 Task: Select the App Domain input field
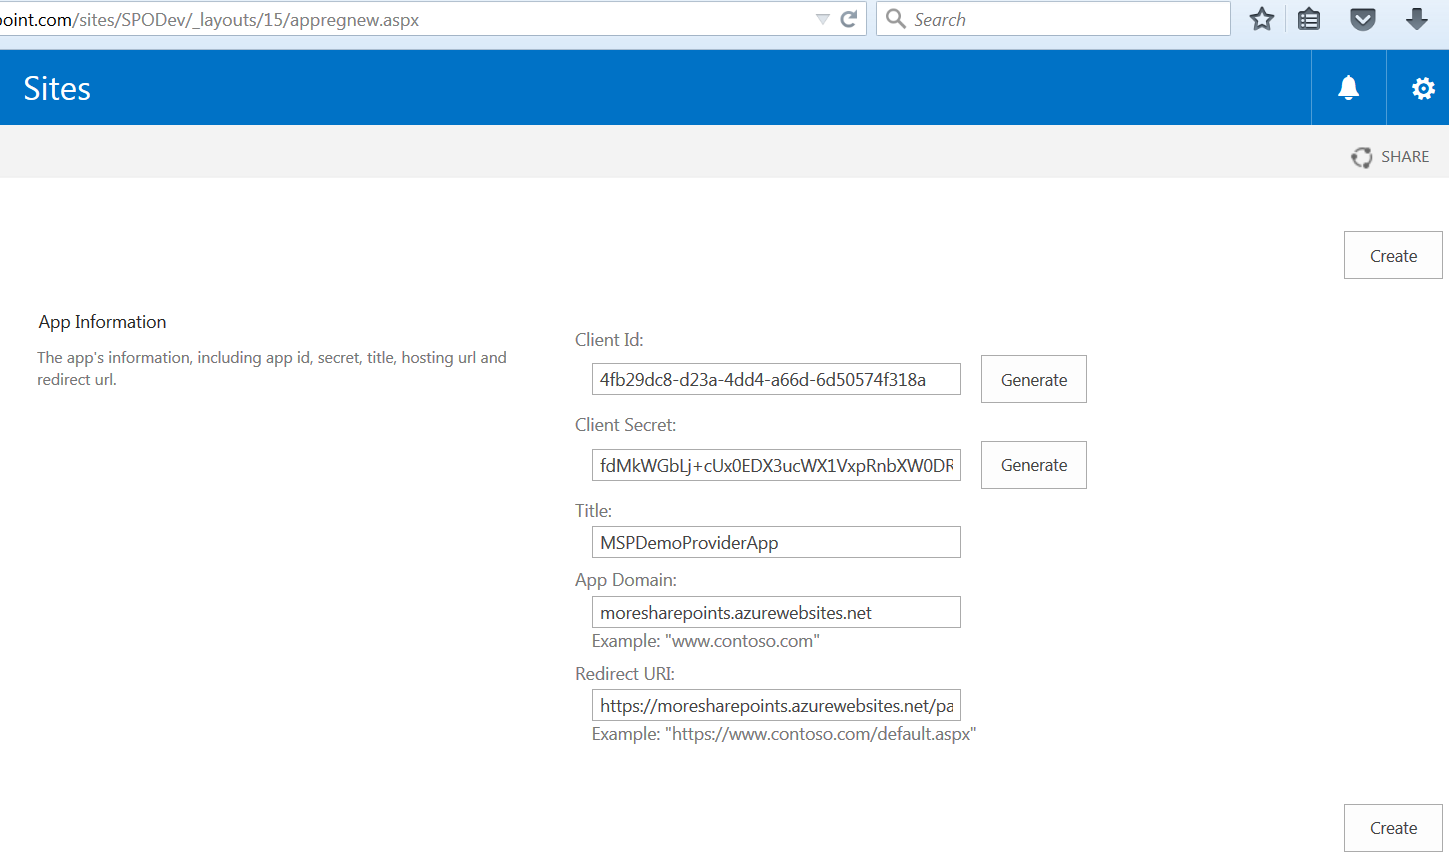[x=776, y=611]
